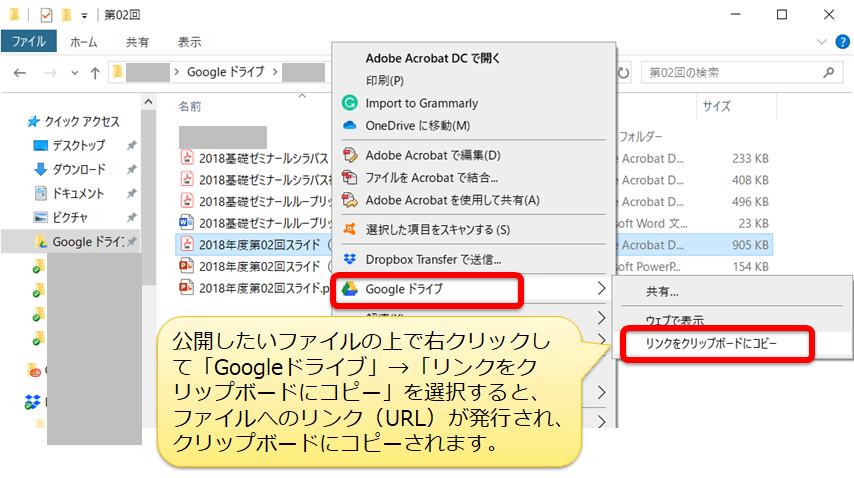
Task: Click the pin icon next to ドキュメント
Action: [x=131, y=193]
